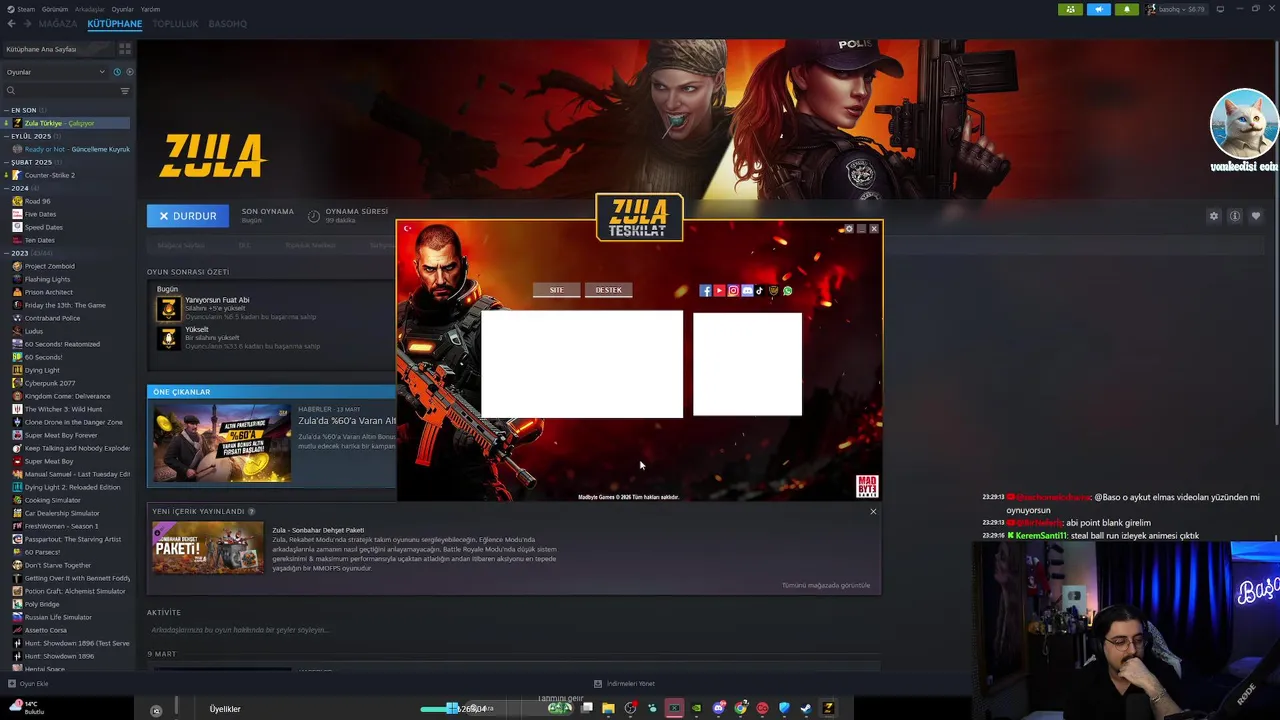
Task: Open Zula launcher settings gear
Action: [x=849, y=229]
